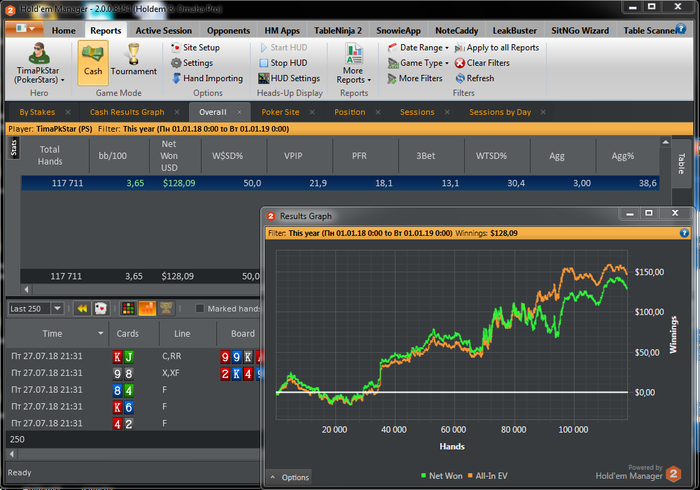Sort hands by Cards column header
This screenshot has width=700, height=490.
click(128, 333)
